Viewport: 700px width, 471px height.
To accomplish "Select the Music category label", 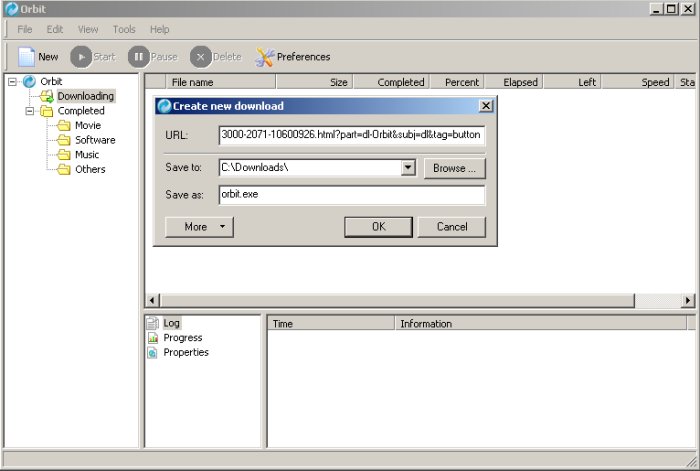I will click(87, 155).
